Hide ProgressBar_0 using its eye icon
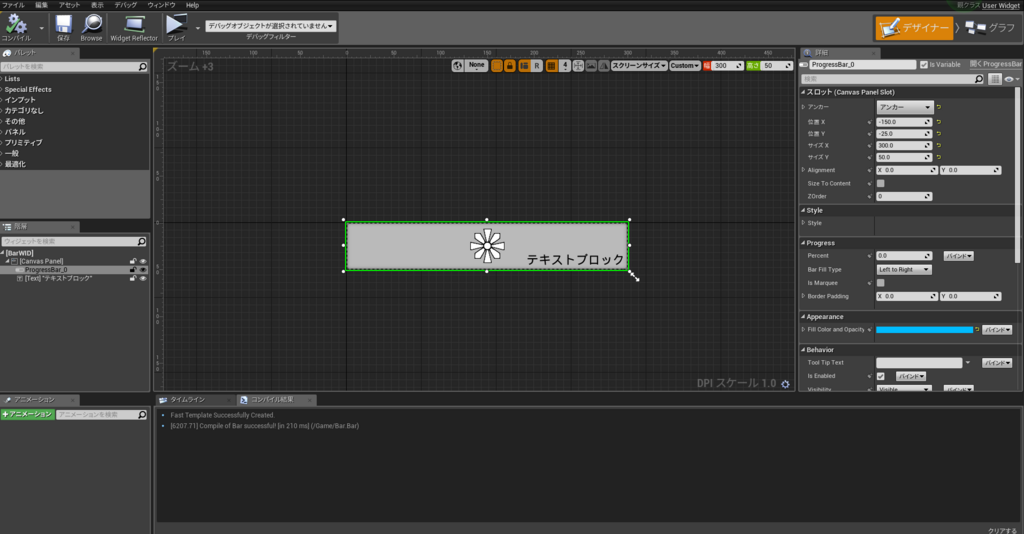The height and width of the screenshot is (534, 1024). 143,270
